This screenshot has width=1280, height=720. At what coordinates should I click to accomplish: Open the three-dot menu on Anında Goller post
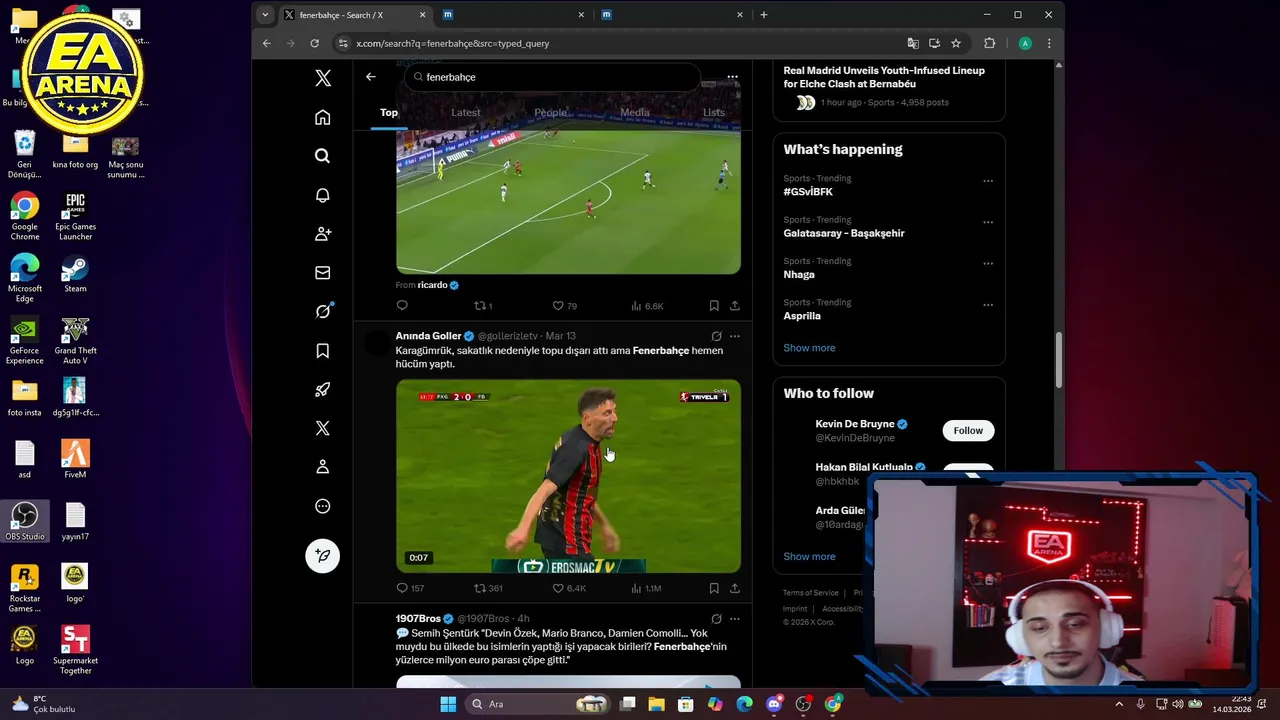[x=735, y=336]
